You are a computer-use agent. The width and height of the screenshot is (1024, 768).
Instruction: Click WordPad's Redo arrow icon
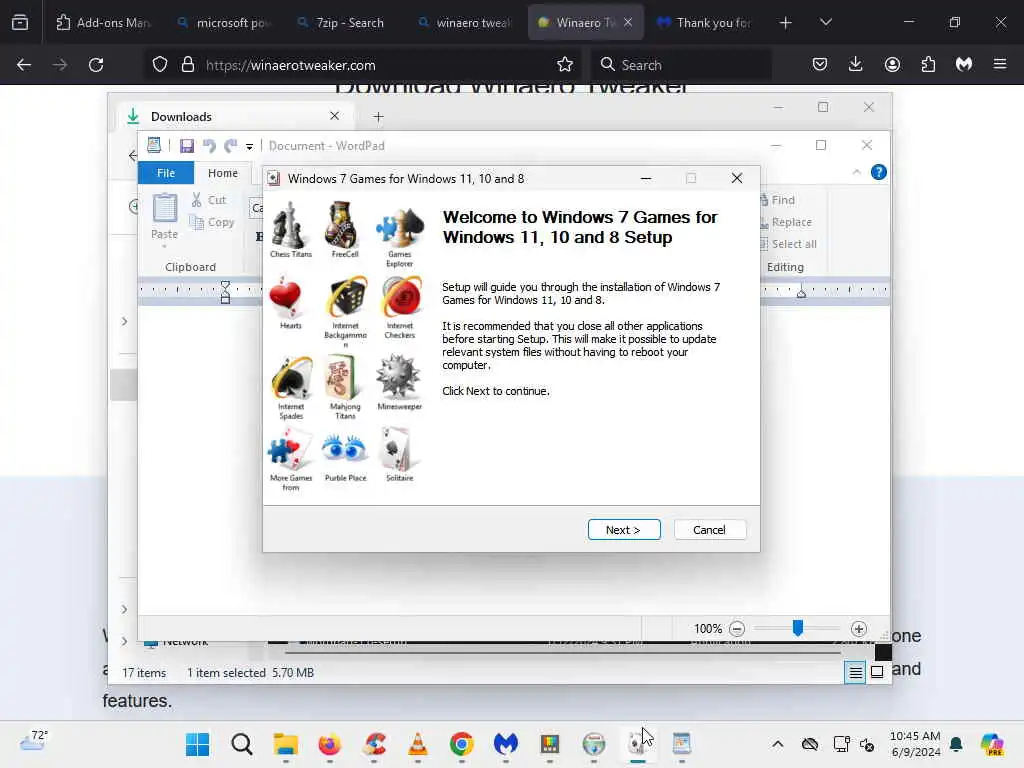[231, 146]
